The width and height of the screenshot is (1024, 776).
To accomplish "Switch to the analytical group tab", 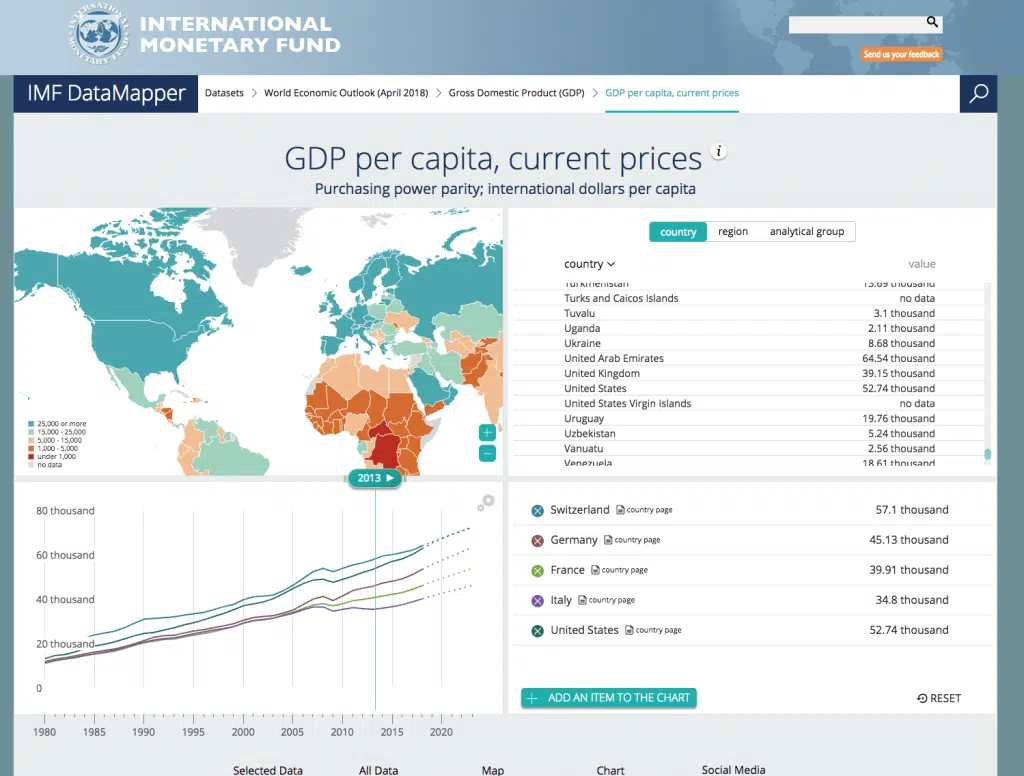I will coord(807,232).
